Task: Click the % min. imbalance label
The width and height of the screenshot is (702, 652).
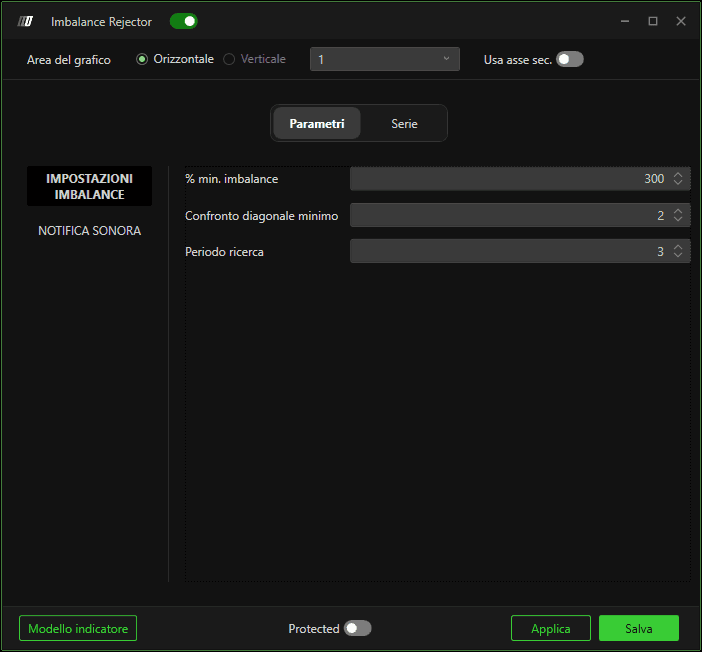Action: tap(231, 179)
